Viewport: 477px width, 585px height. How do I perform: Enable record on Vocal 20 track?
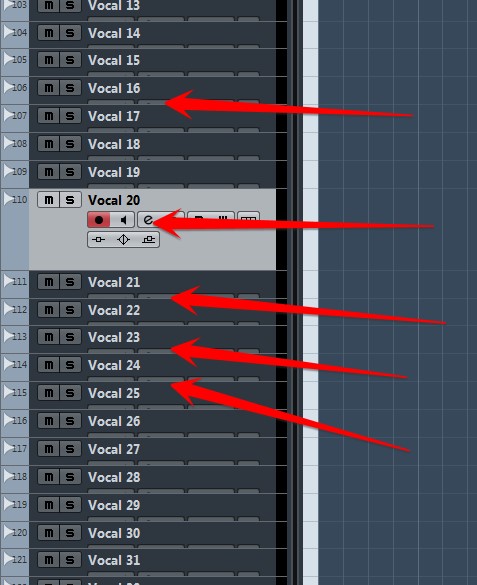tap(98, 219)
